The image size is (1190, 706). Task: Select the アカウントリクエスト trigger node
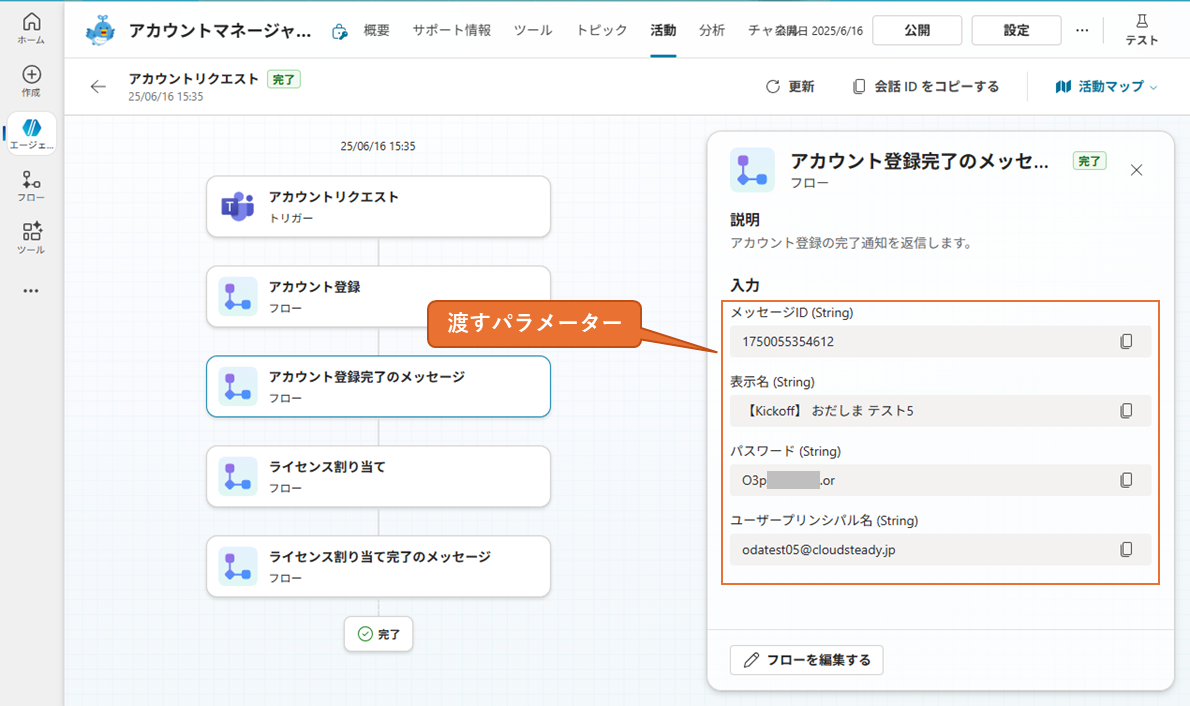378,206
